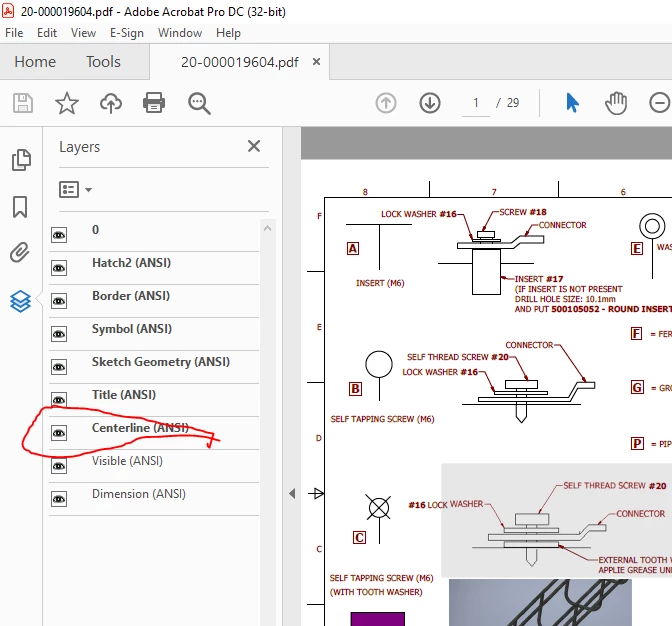The height and width of the screenshot is (626, 672).
Task: Select Hatch2 (ANSI) layer name
Action: click(132, 263)
